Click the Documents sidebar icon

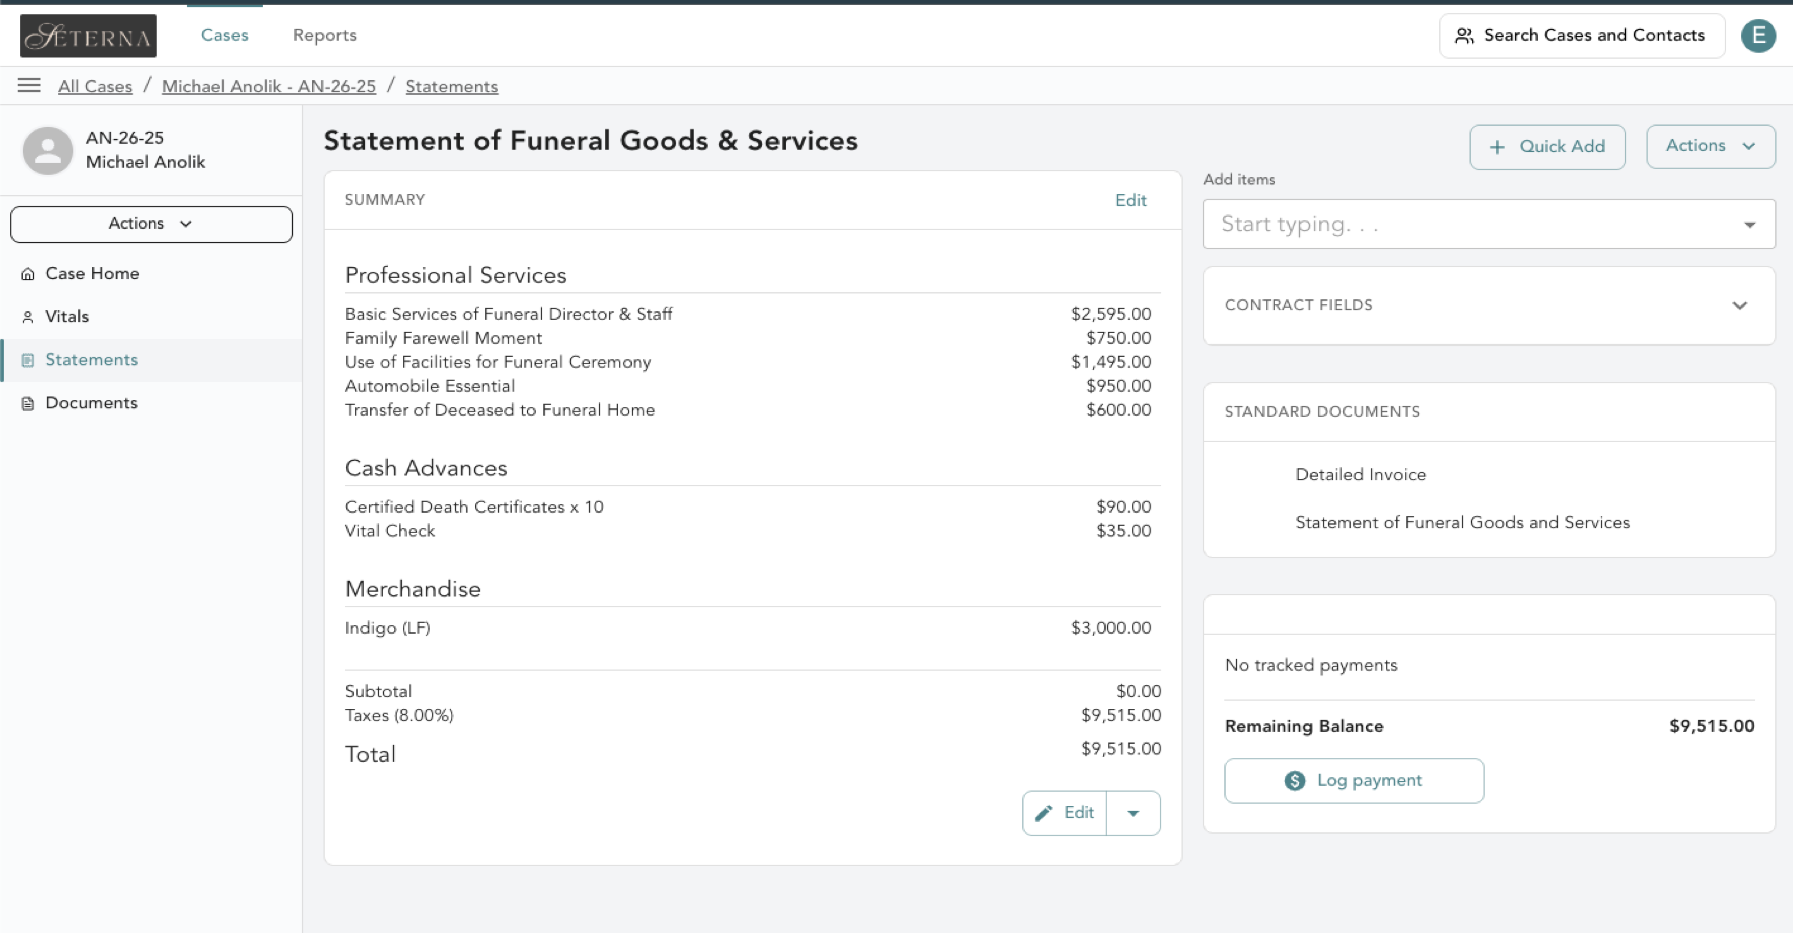28,403
